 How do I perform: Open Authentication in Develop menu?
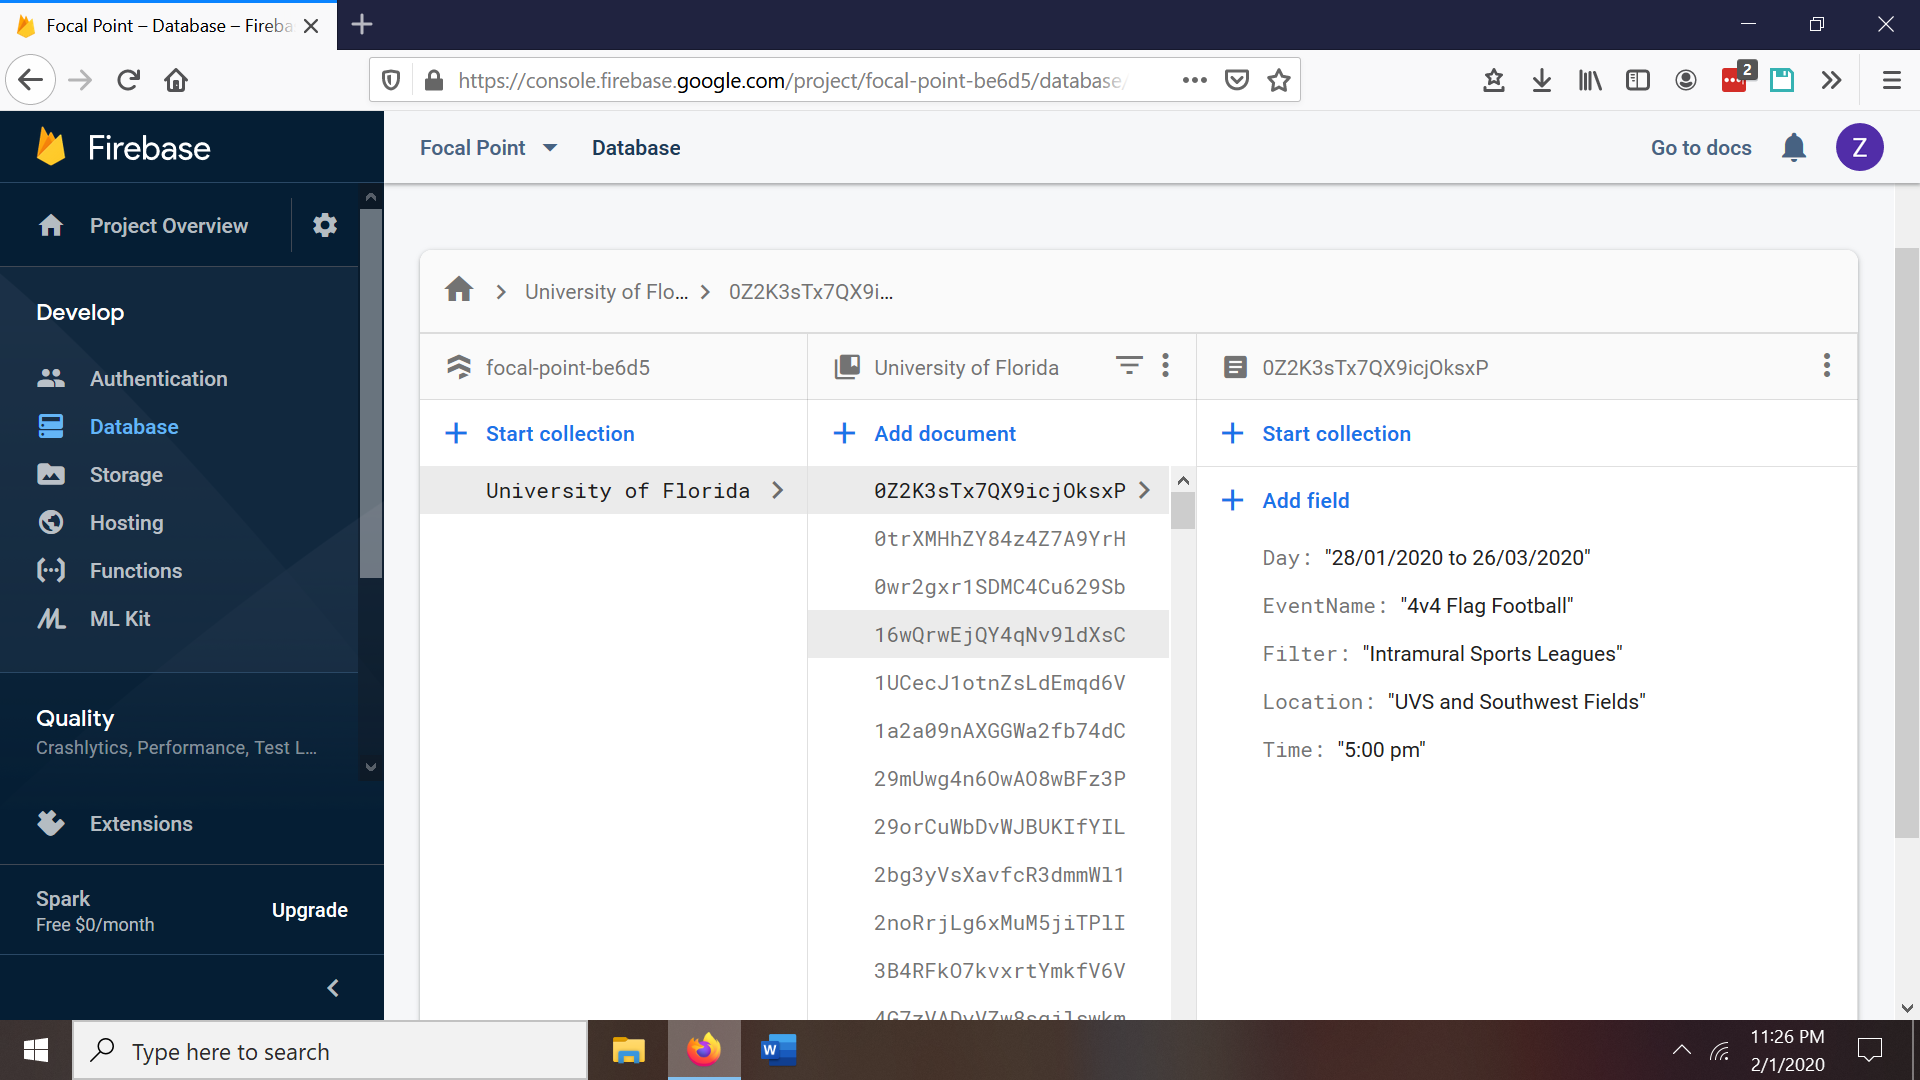pos(158,379)
